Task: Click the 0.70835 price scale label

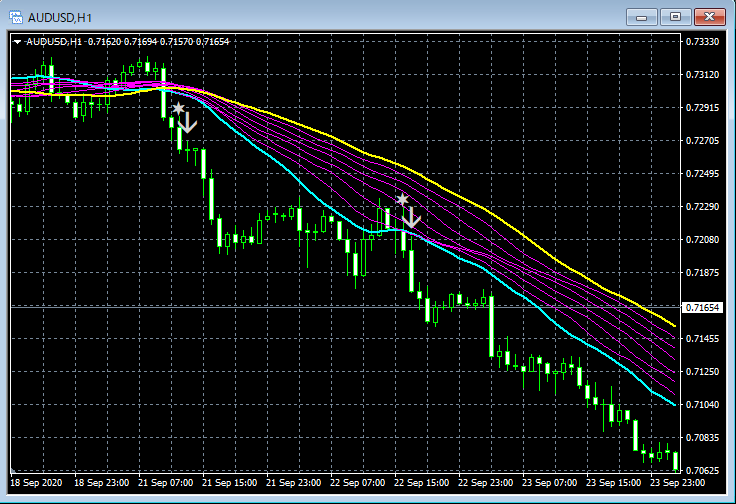Action: (702, 438)
